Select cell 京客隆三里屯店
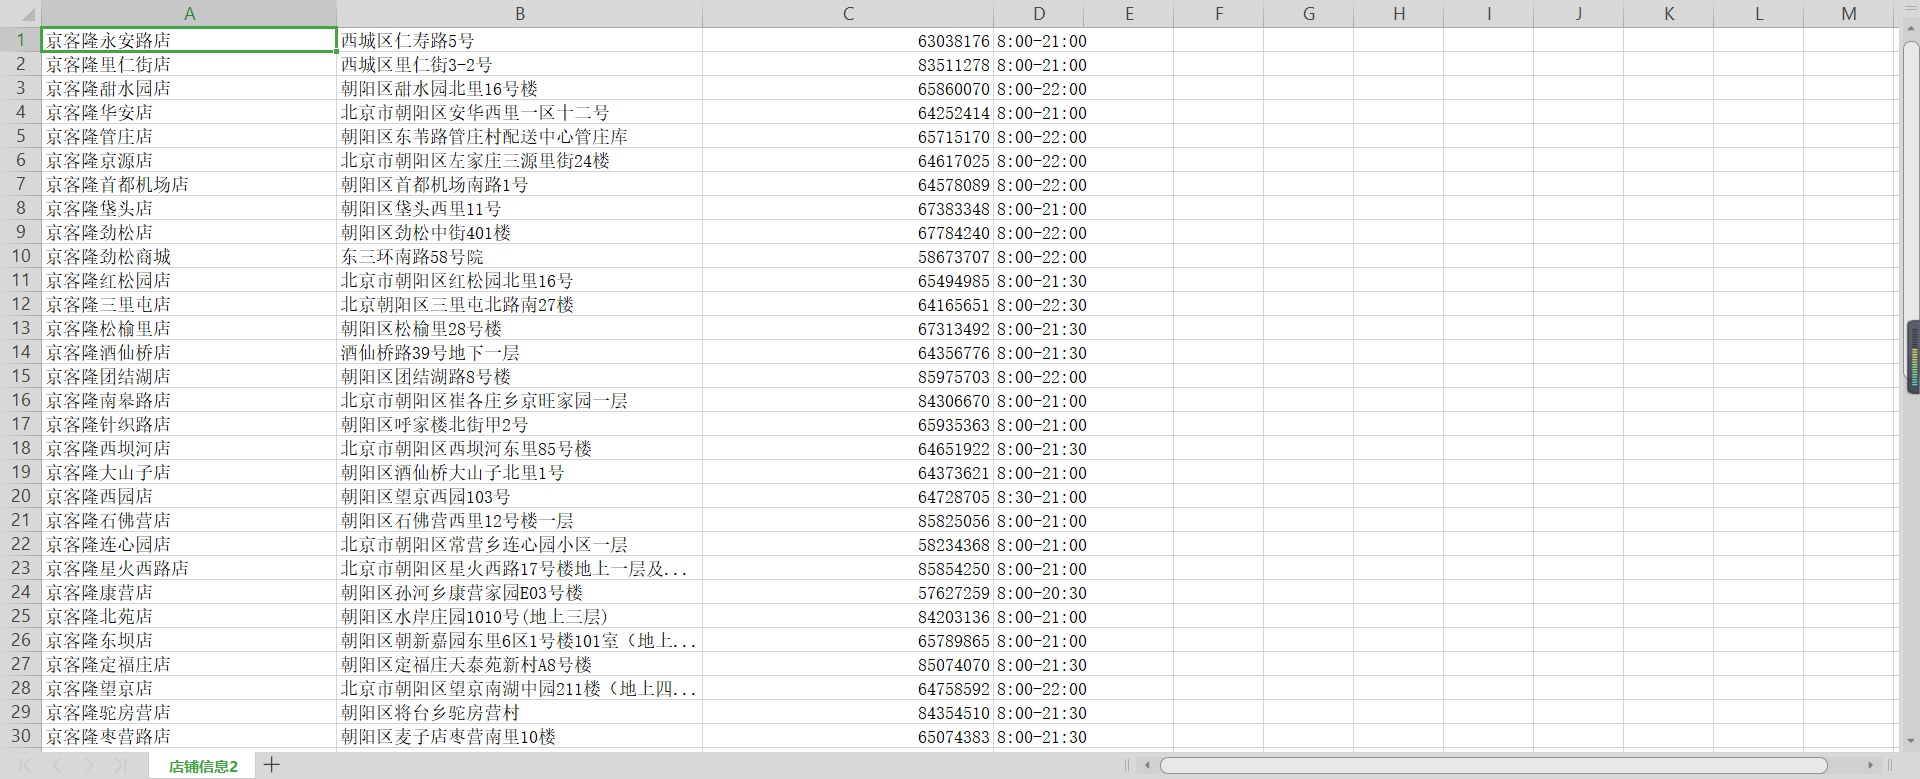 [189, 304]
